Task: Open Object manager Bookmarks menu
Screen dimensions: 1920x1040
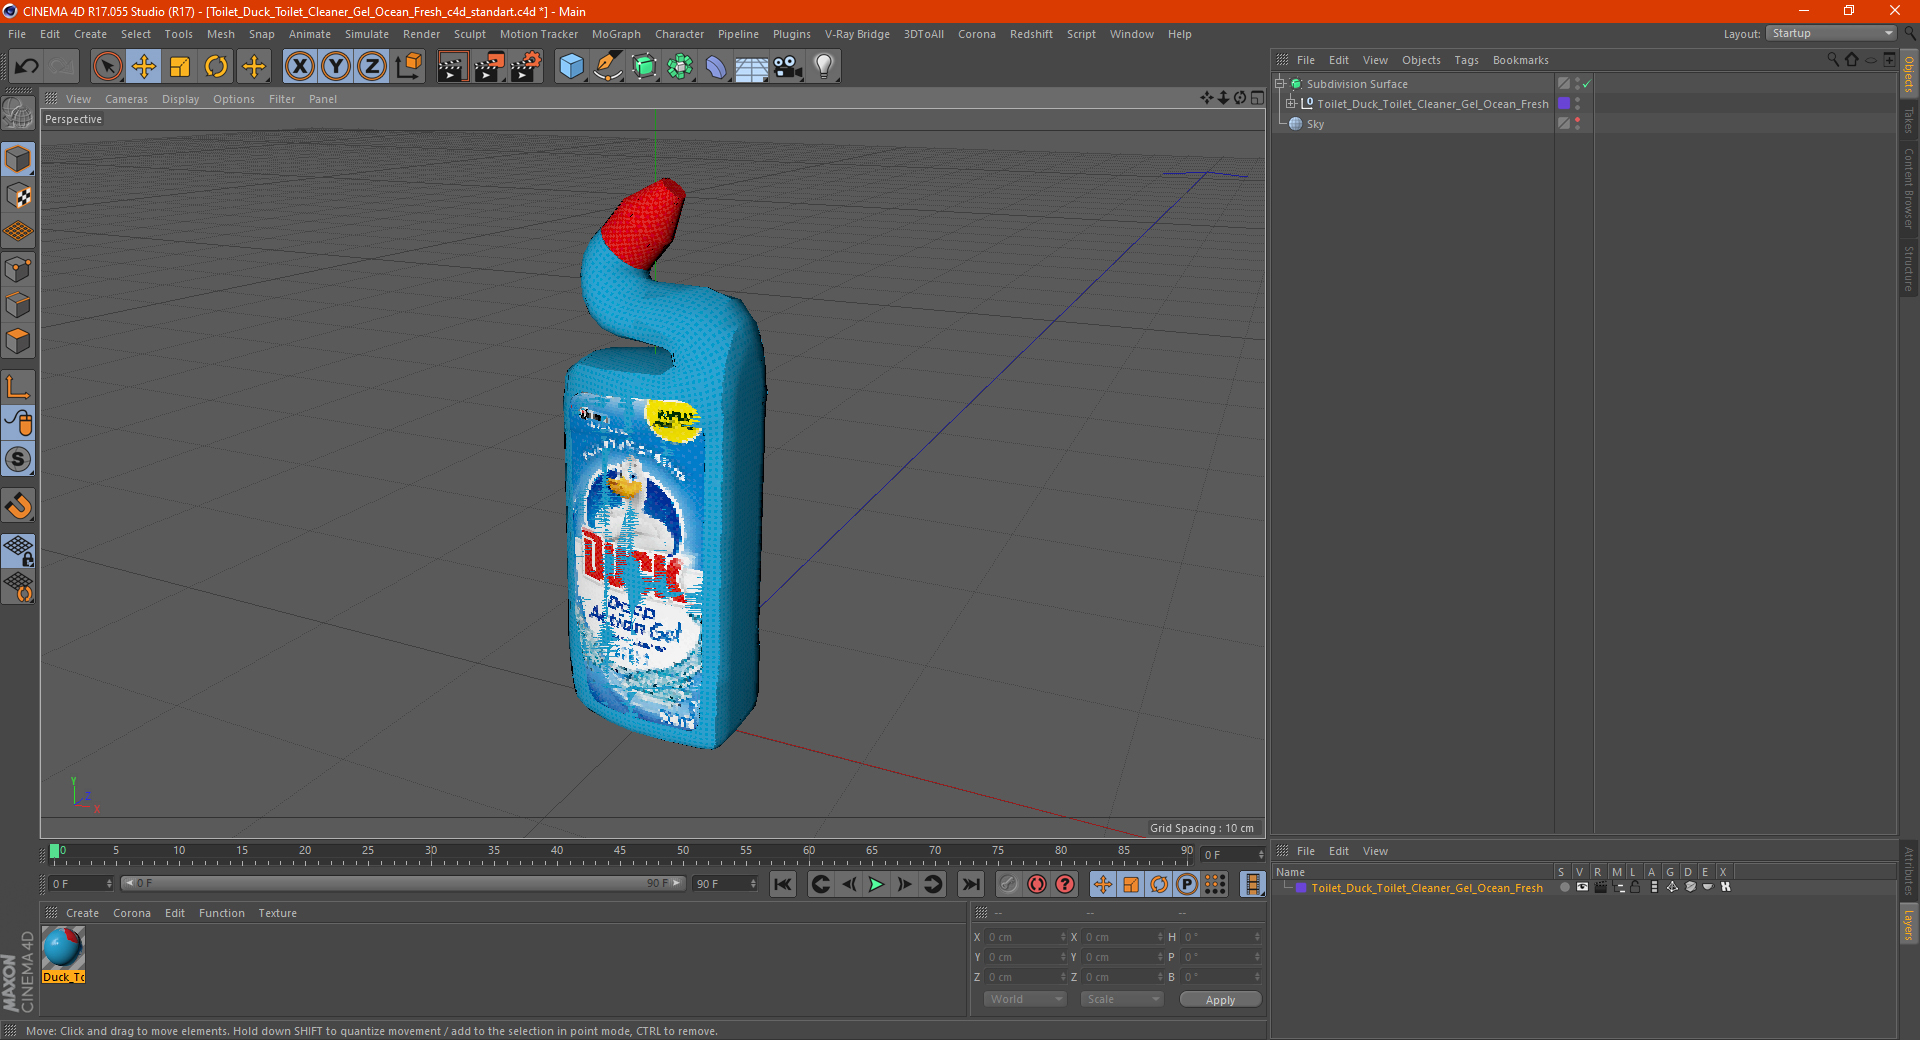Action: pyautogui.click(x=1520, y=60)
